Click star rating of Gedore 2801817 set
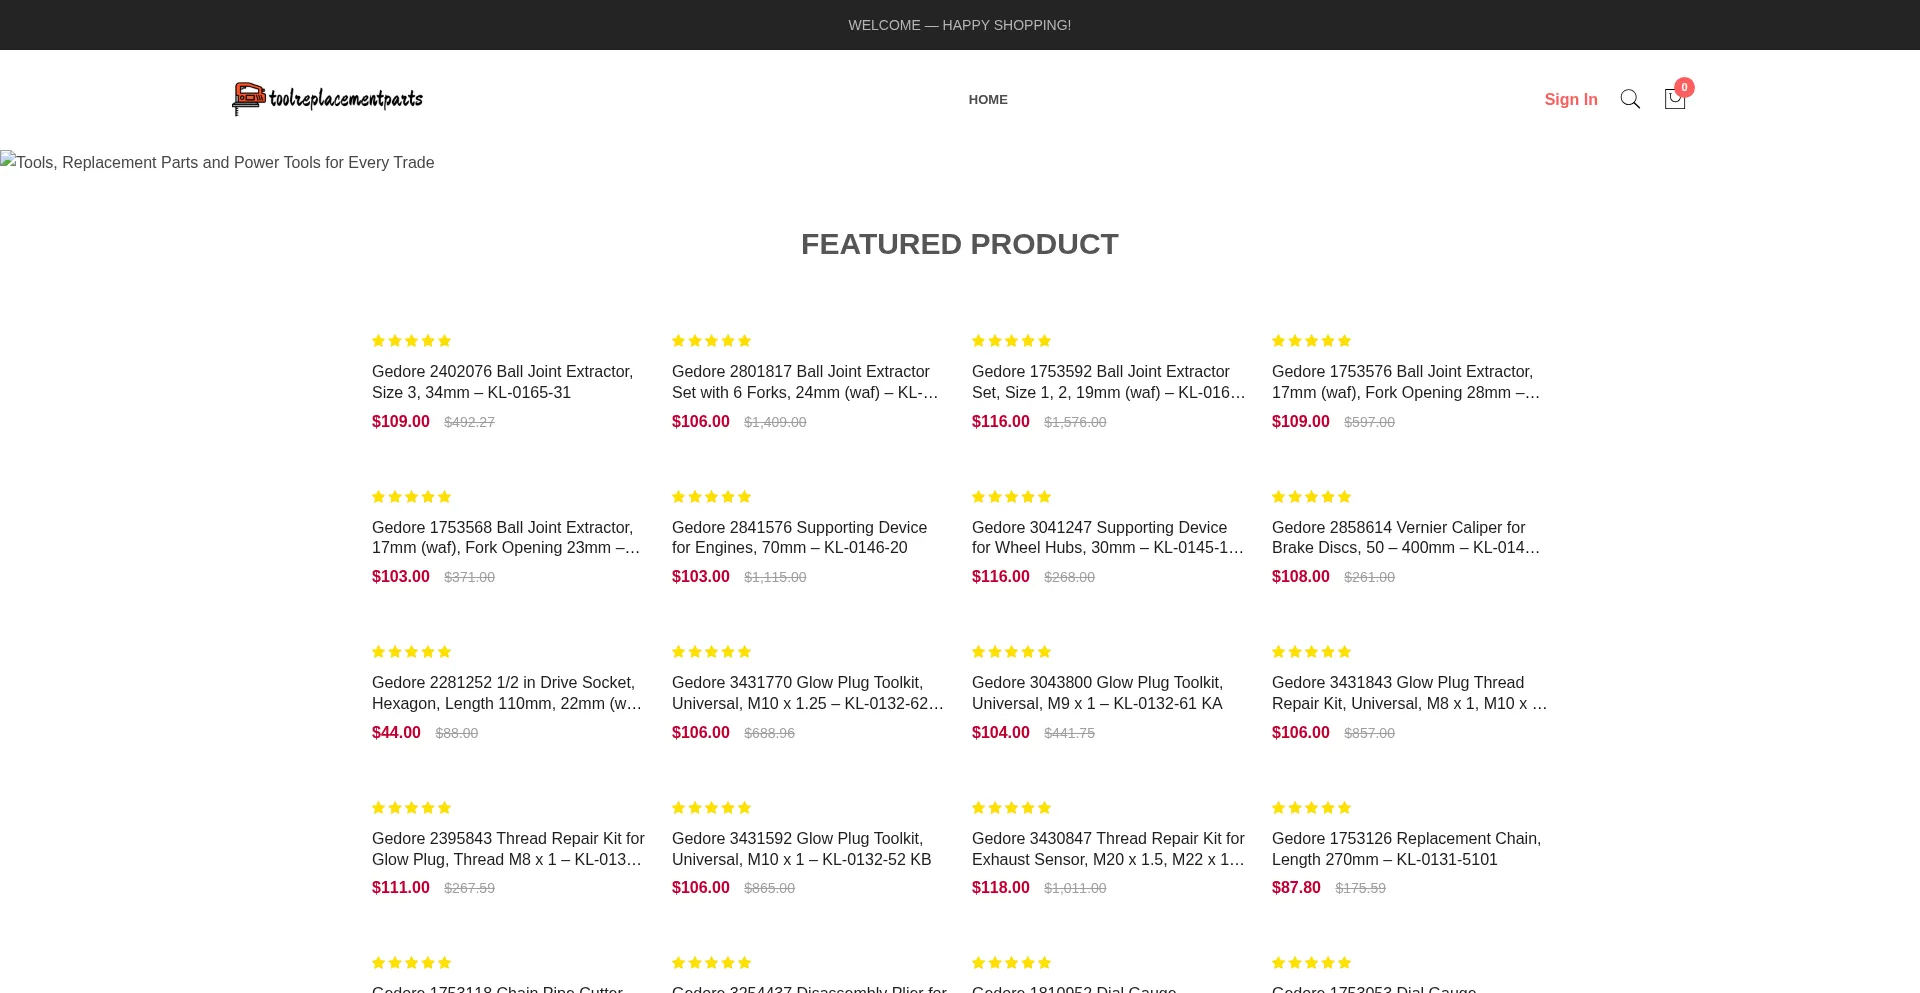The image size is (1920, 993). 711,341
